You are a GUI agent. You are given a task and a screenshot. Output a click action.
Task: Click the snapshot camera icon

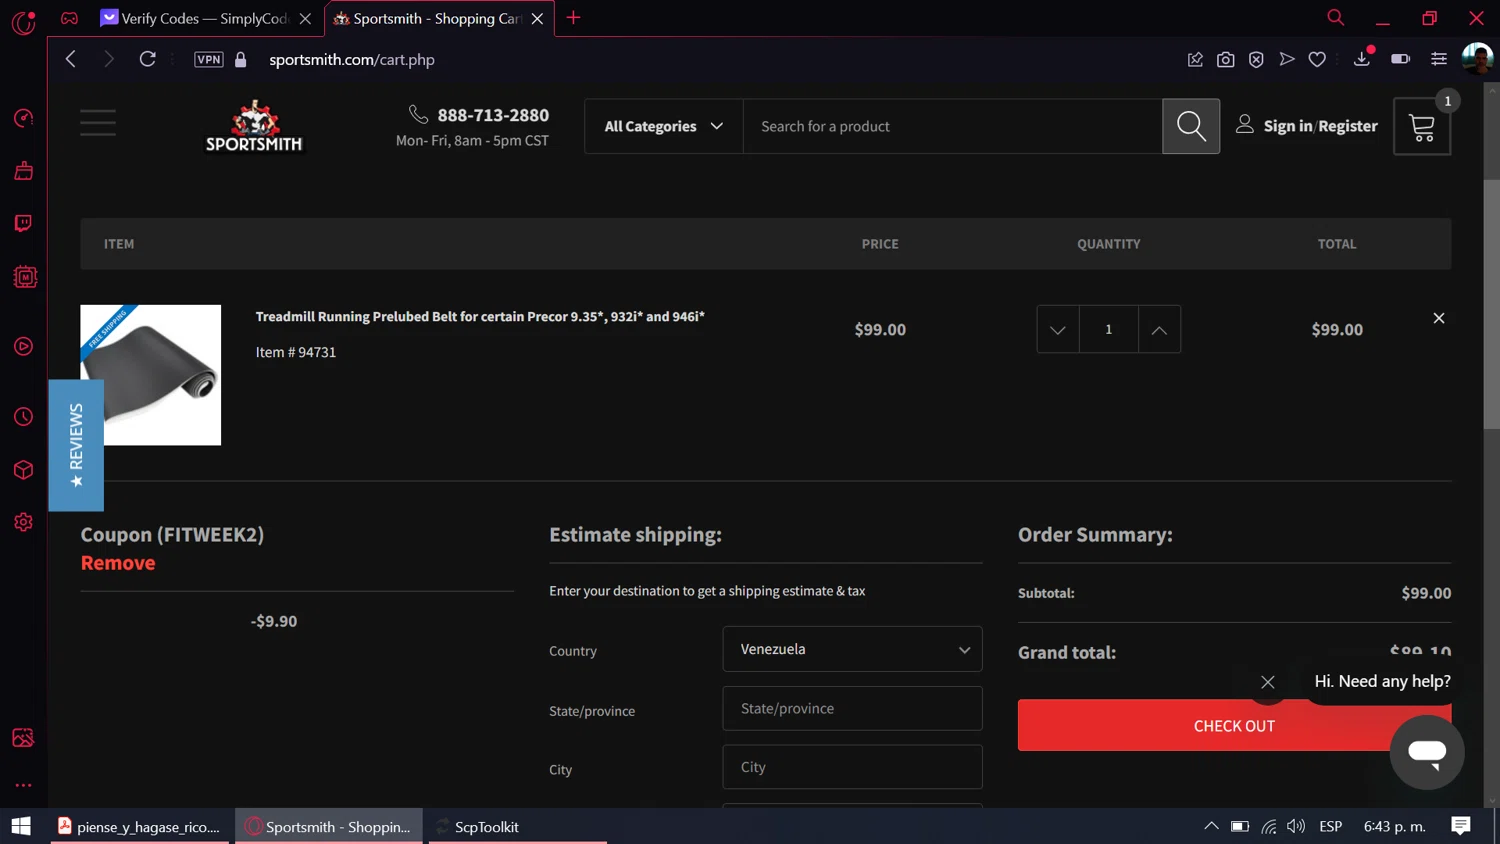point(1225,59)
